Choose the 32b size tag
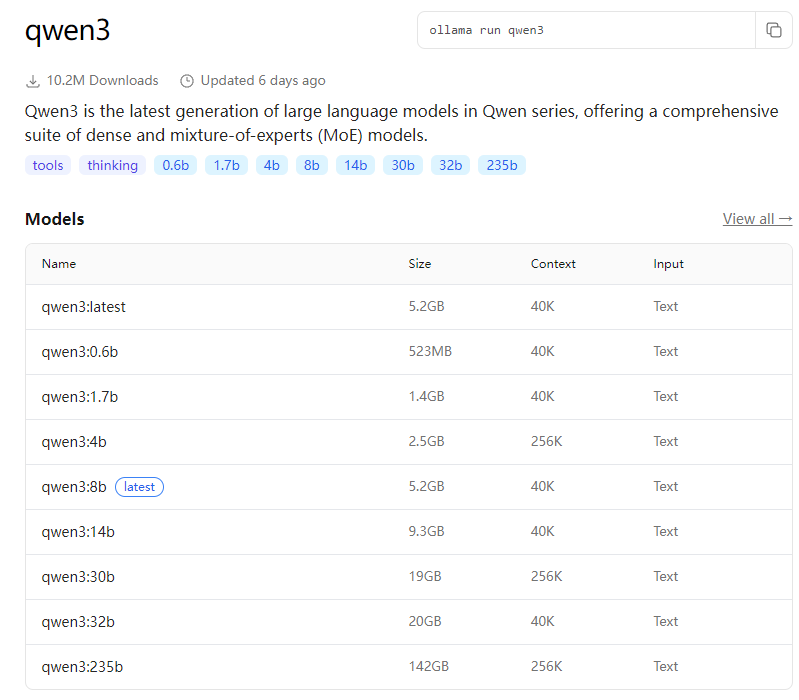This screenshot has height=700, width=799. 450,165
